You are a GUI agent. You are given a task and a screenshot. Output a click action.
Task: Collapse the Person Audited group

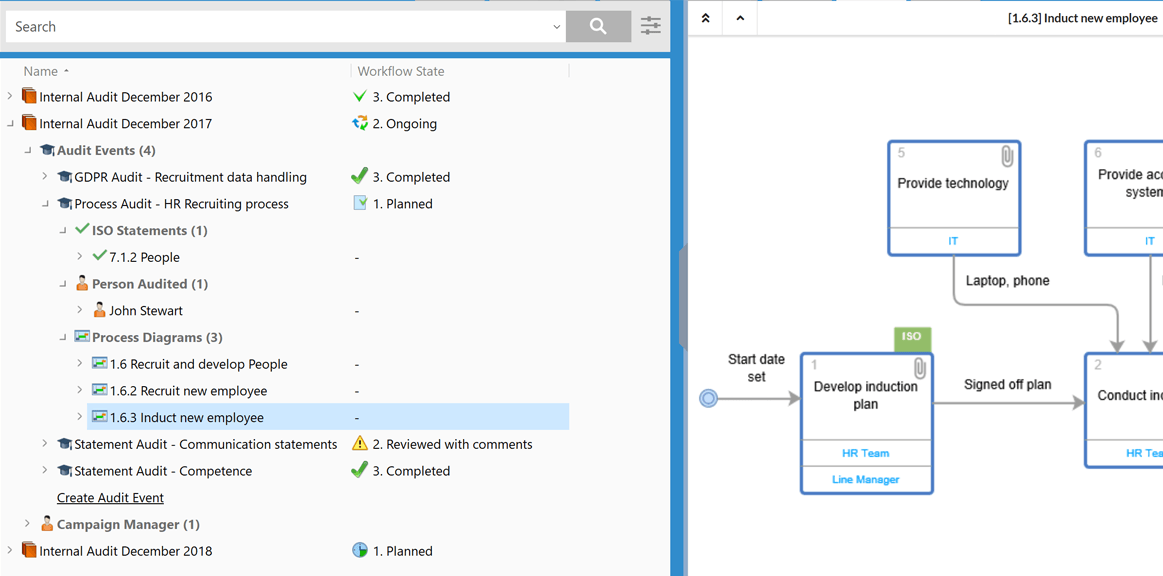click(63, 284)
